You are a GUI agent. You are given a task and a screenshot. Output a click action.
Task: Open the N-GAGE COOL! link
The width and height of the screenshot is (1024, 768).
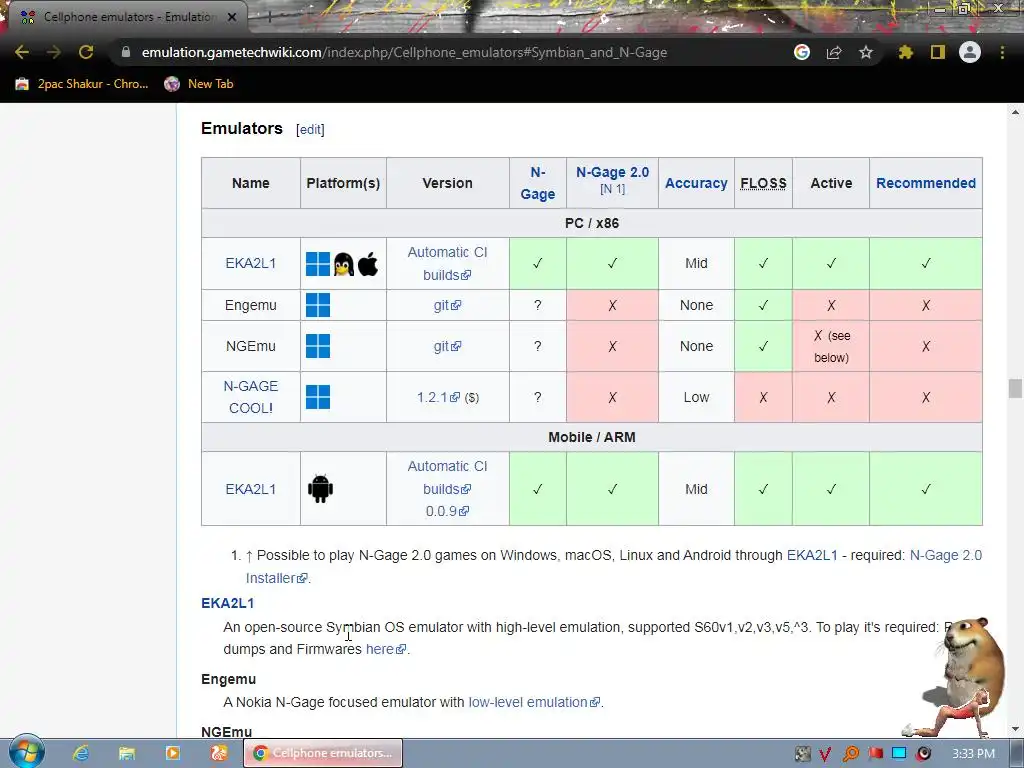click(251, 397)
